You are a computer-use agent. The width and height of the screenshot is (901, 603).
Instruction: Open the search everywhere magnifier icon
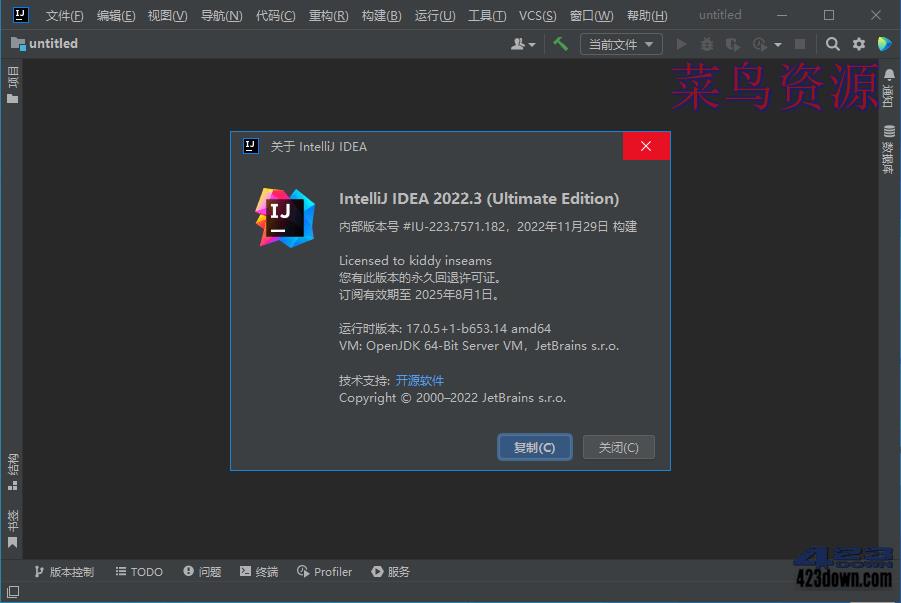tap(832, 44)
